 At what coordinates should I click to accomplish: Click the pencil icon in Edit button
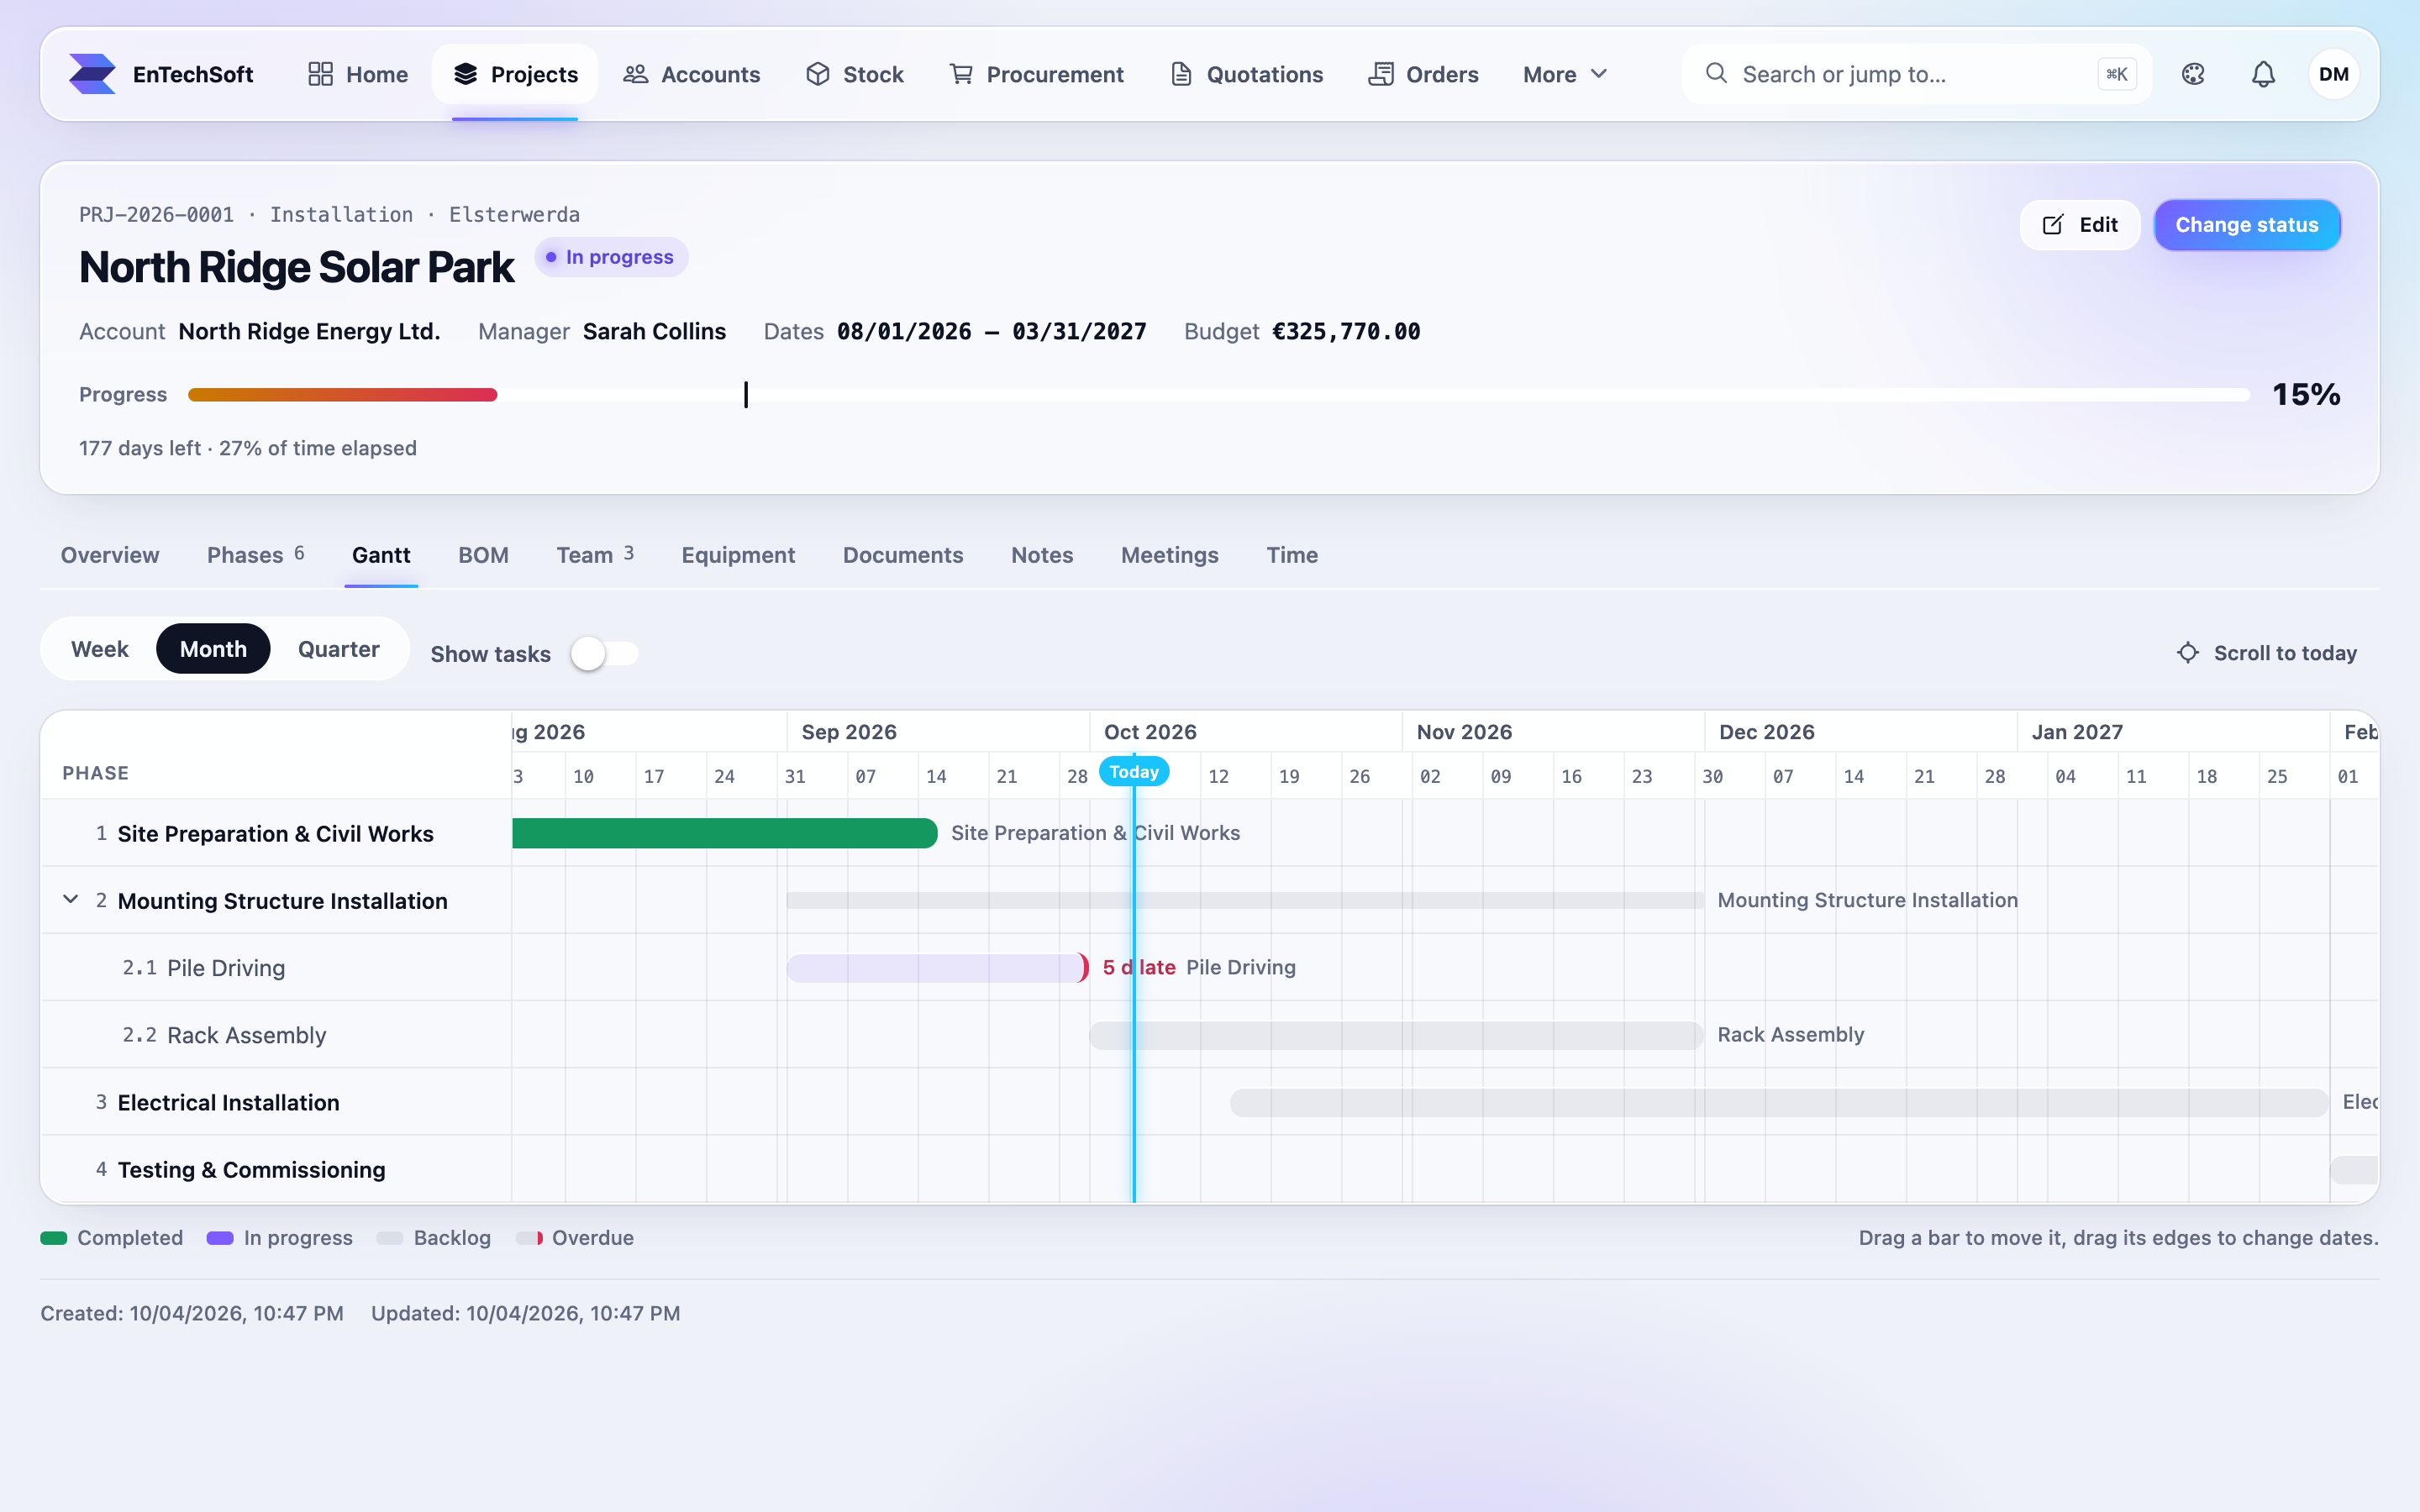(x=2052, y=225)
